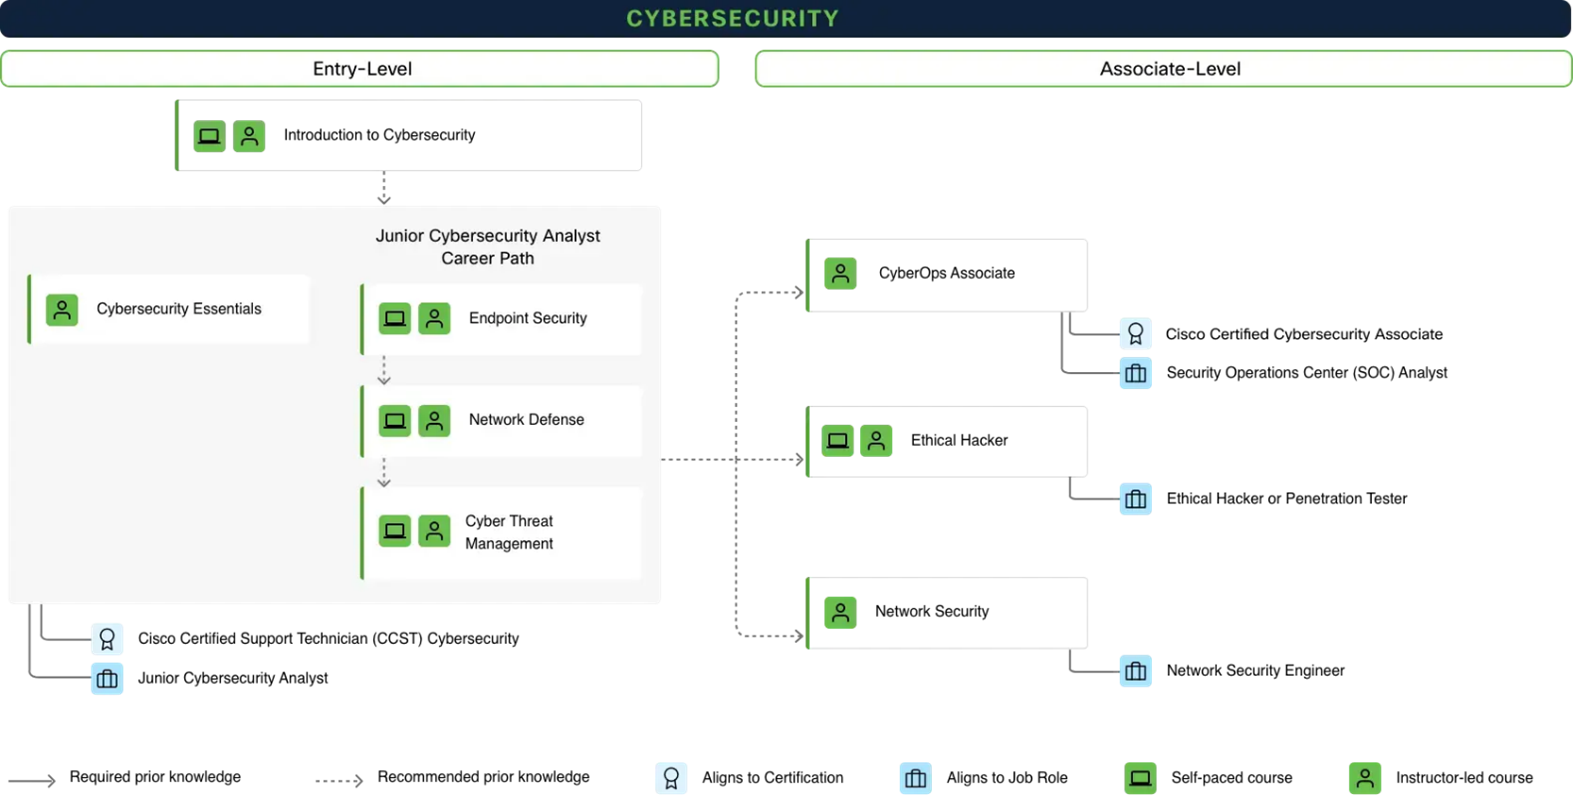Click the badge icon in the bottom legend
Viewport: 1573px width, 795px height.
[671, 778]
